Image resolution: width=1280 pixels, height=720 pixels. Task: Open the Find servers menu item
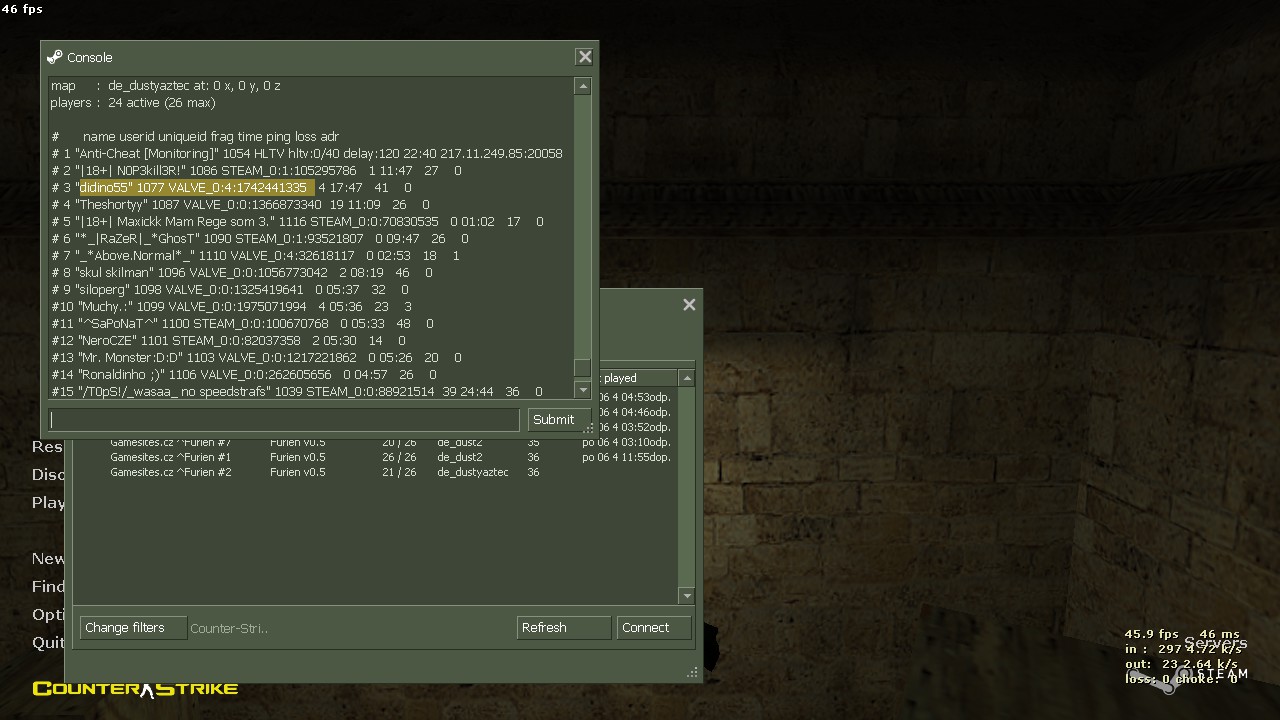48,587
